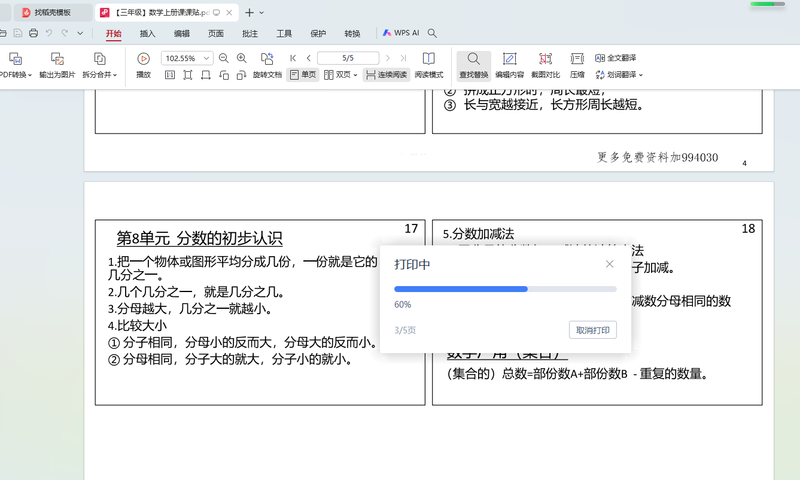Click the 压缩 compress icon

(577, 65)
